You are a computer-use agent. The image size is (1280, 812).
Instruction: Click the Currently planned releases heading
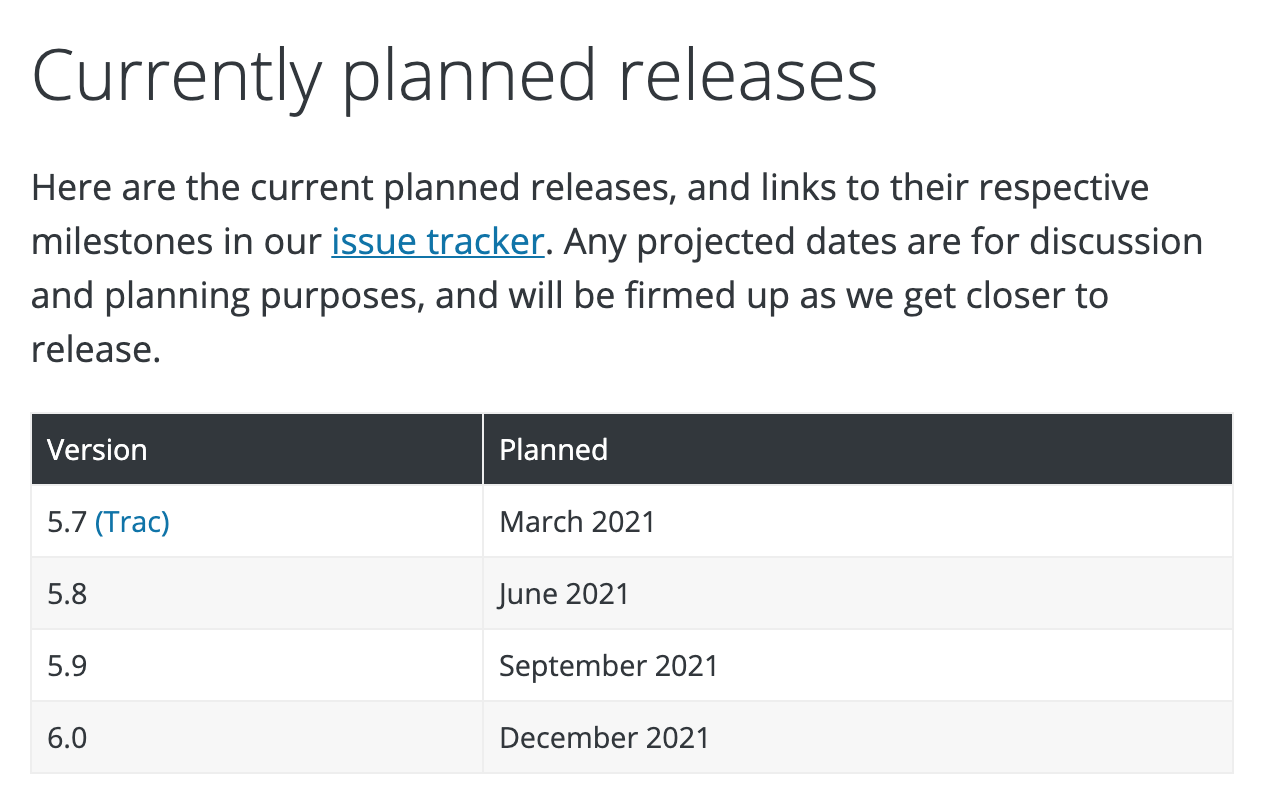coord(455,76)
